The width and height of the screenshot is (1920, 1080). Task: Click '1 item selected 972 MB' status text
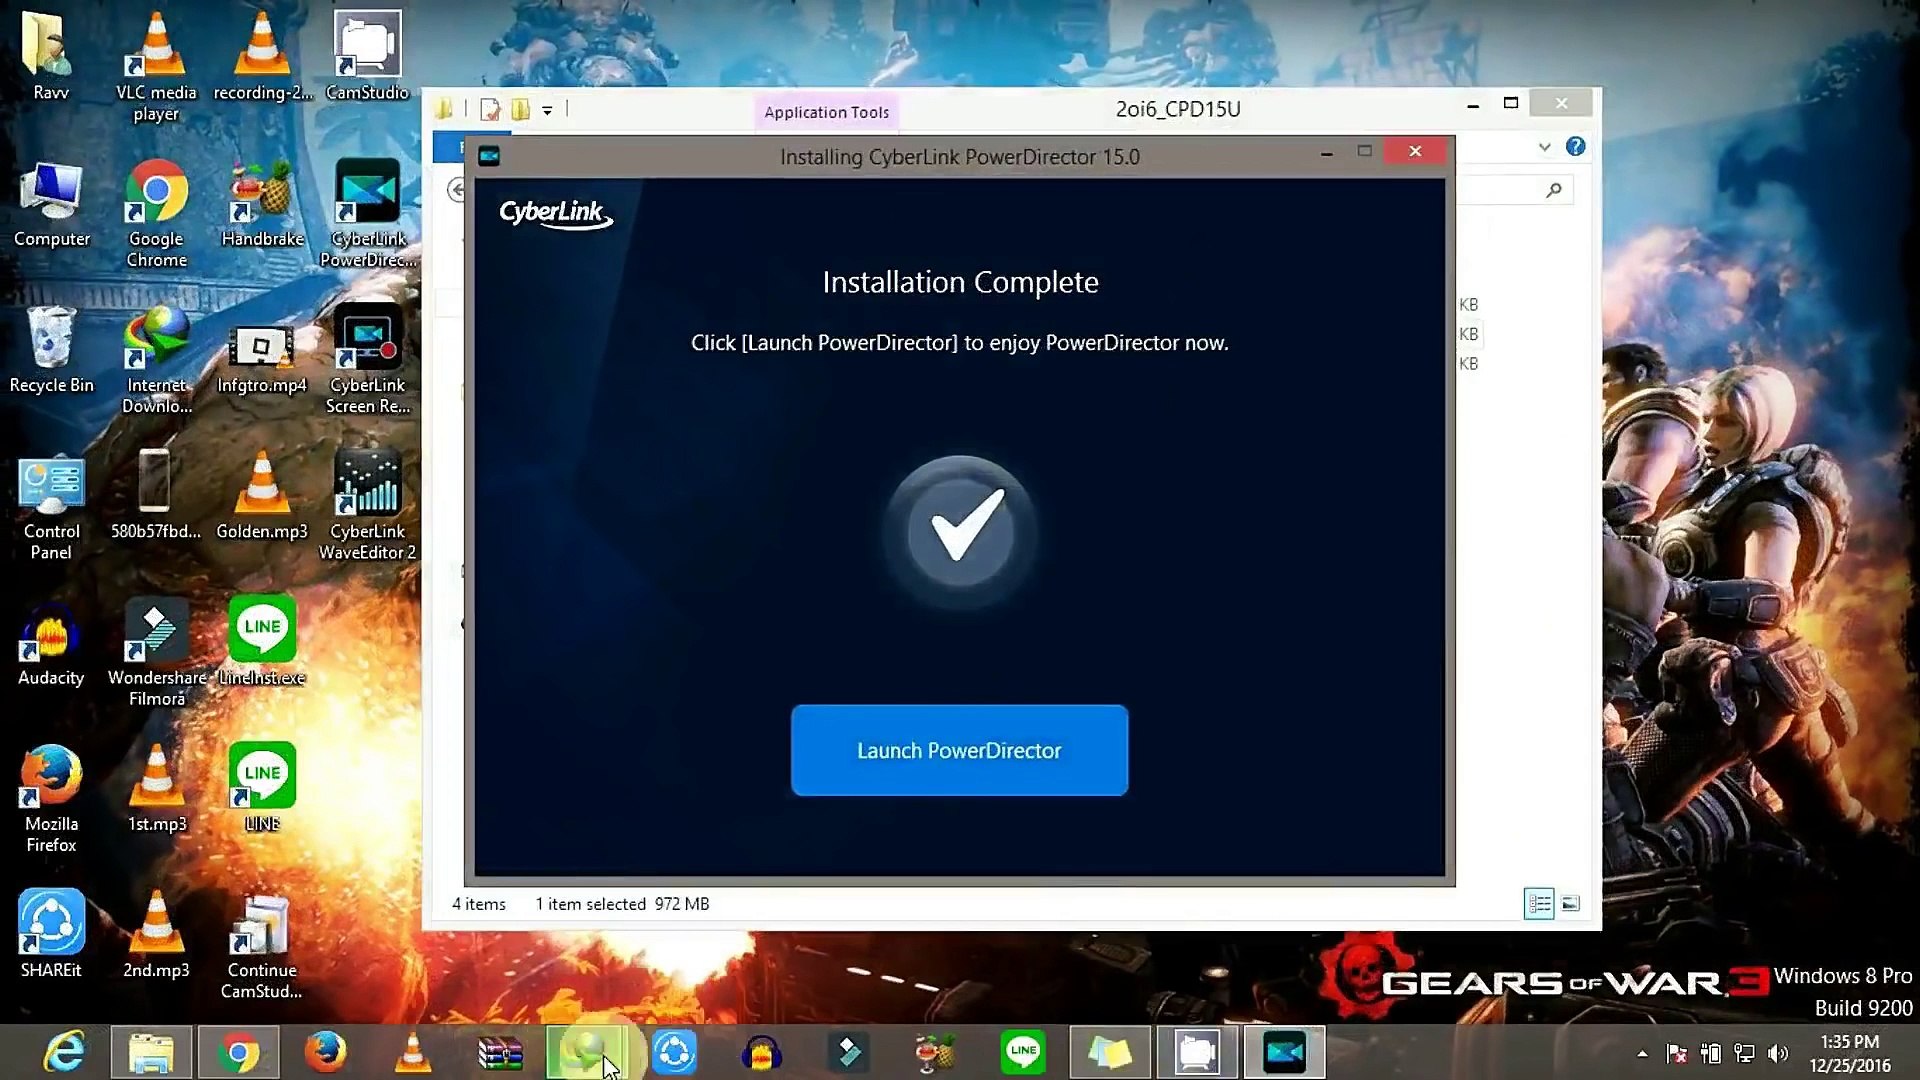(622, 904)
